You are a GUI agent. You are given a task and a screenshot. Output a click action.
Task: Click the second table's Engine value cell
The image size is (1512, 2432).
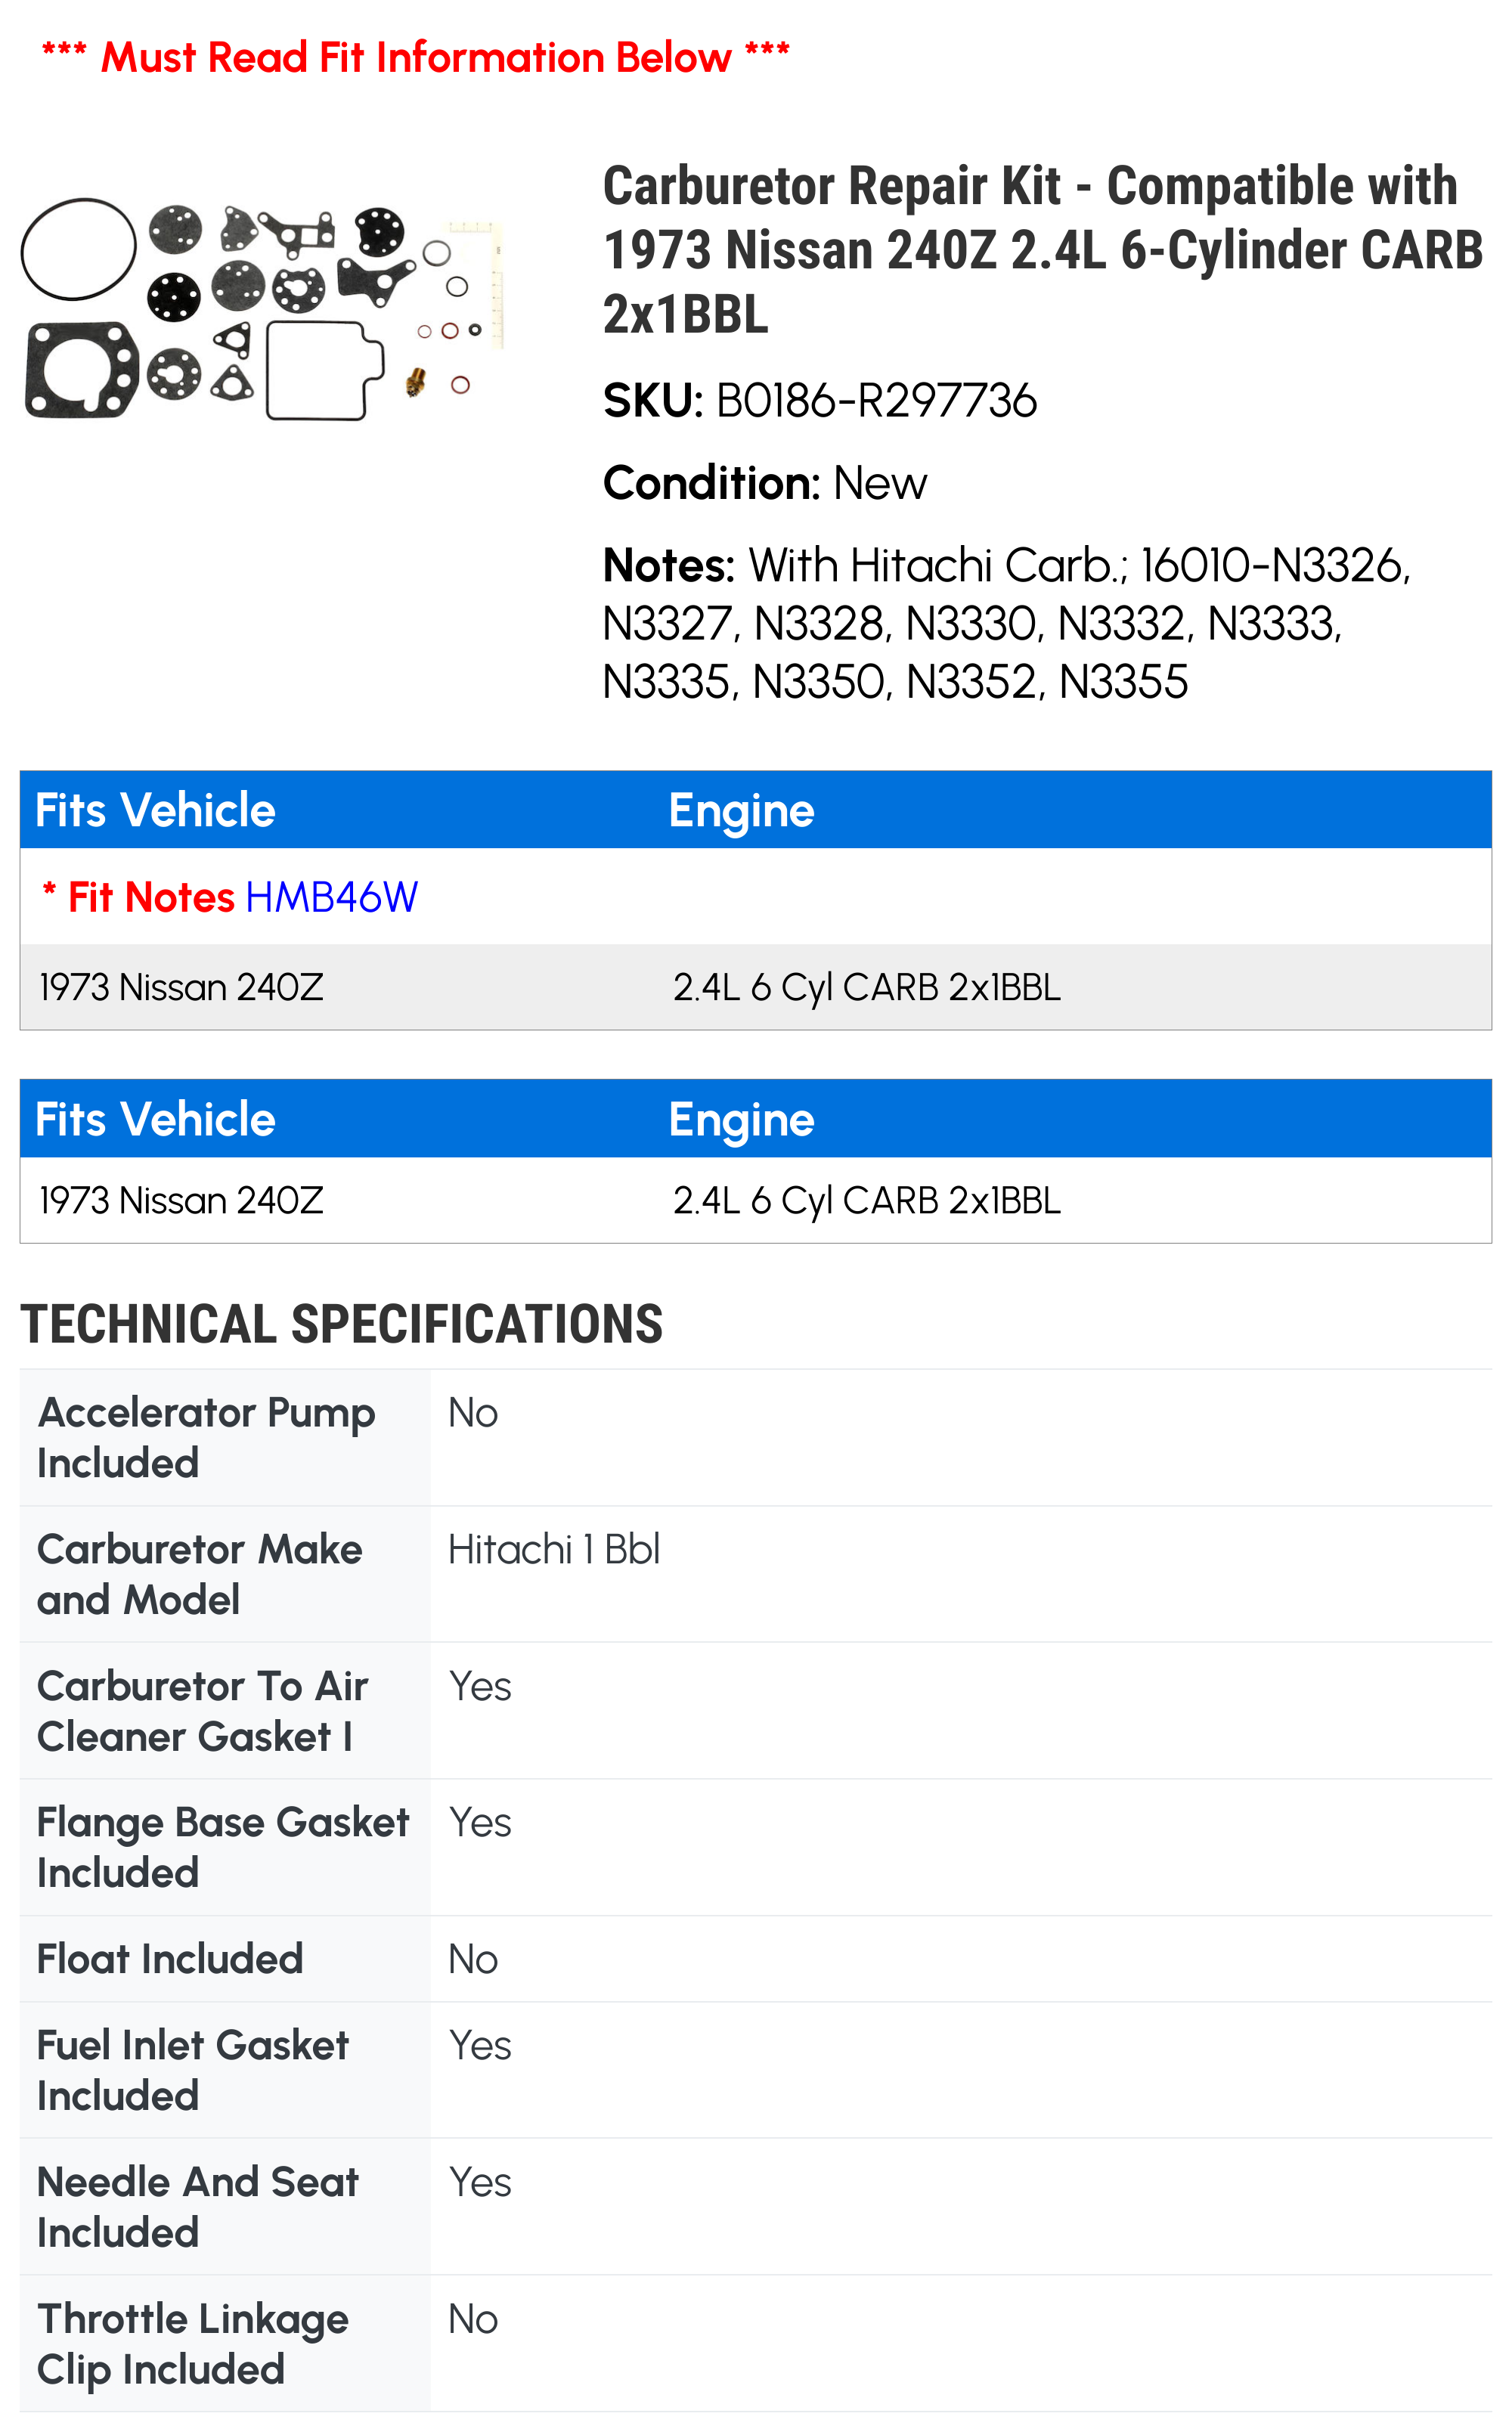(x=866, y=1200)
